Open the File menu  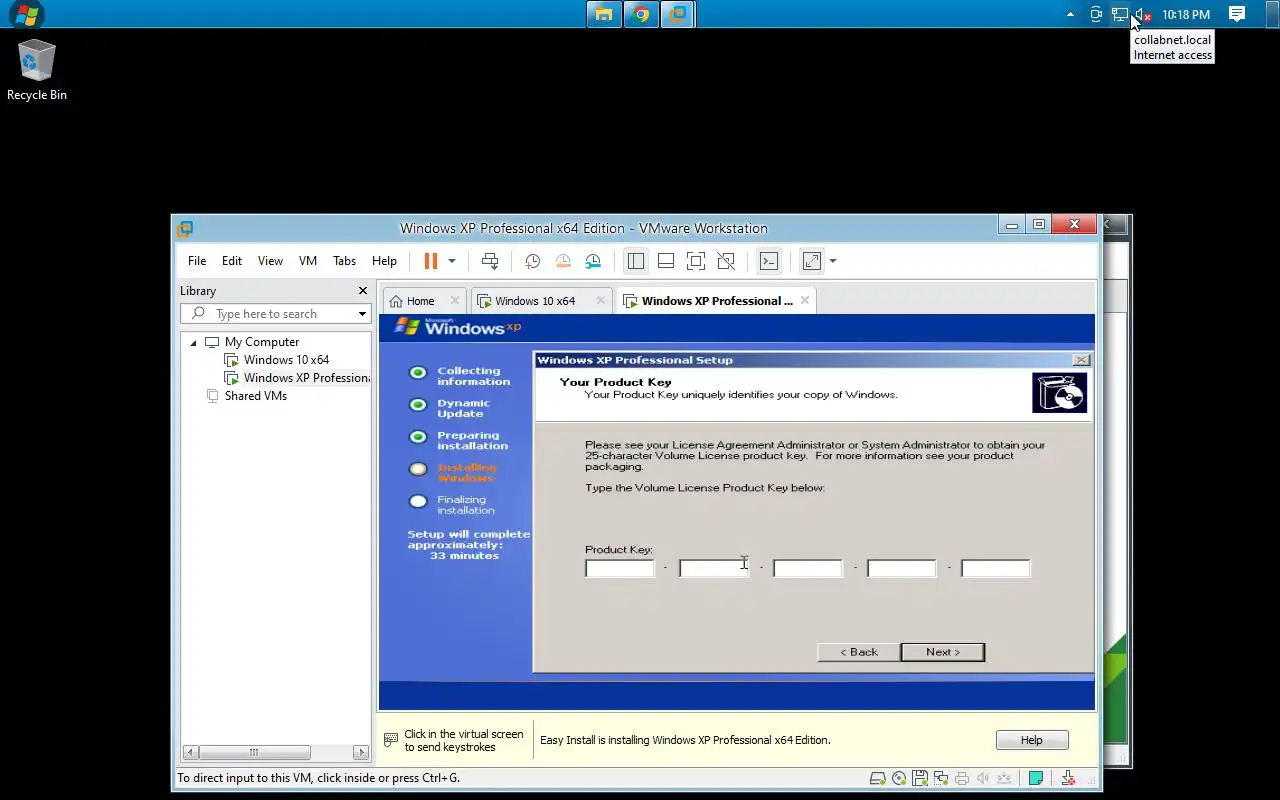(197, 261)
